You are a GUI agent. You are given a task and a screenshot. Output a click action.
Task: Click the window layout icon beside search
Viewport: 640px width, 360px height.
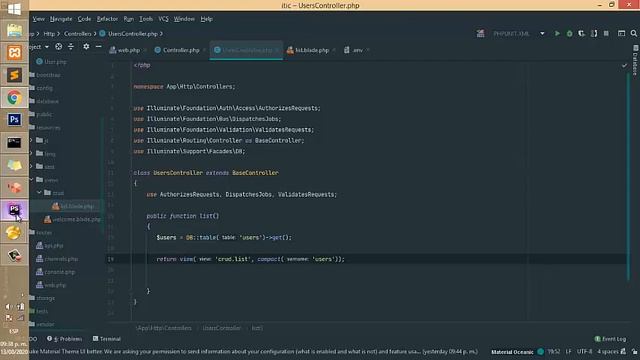(x=621, y=33)
